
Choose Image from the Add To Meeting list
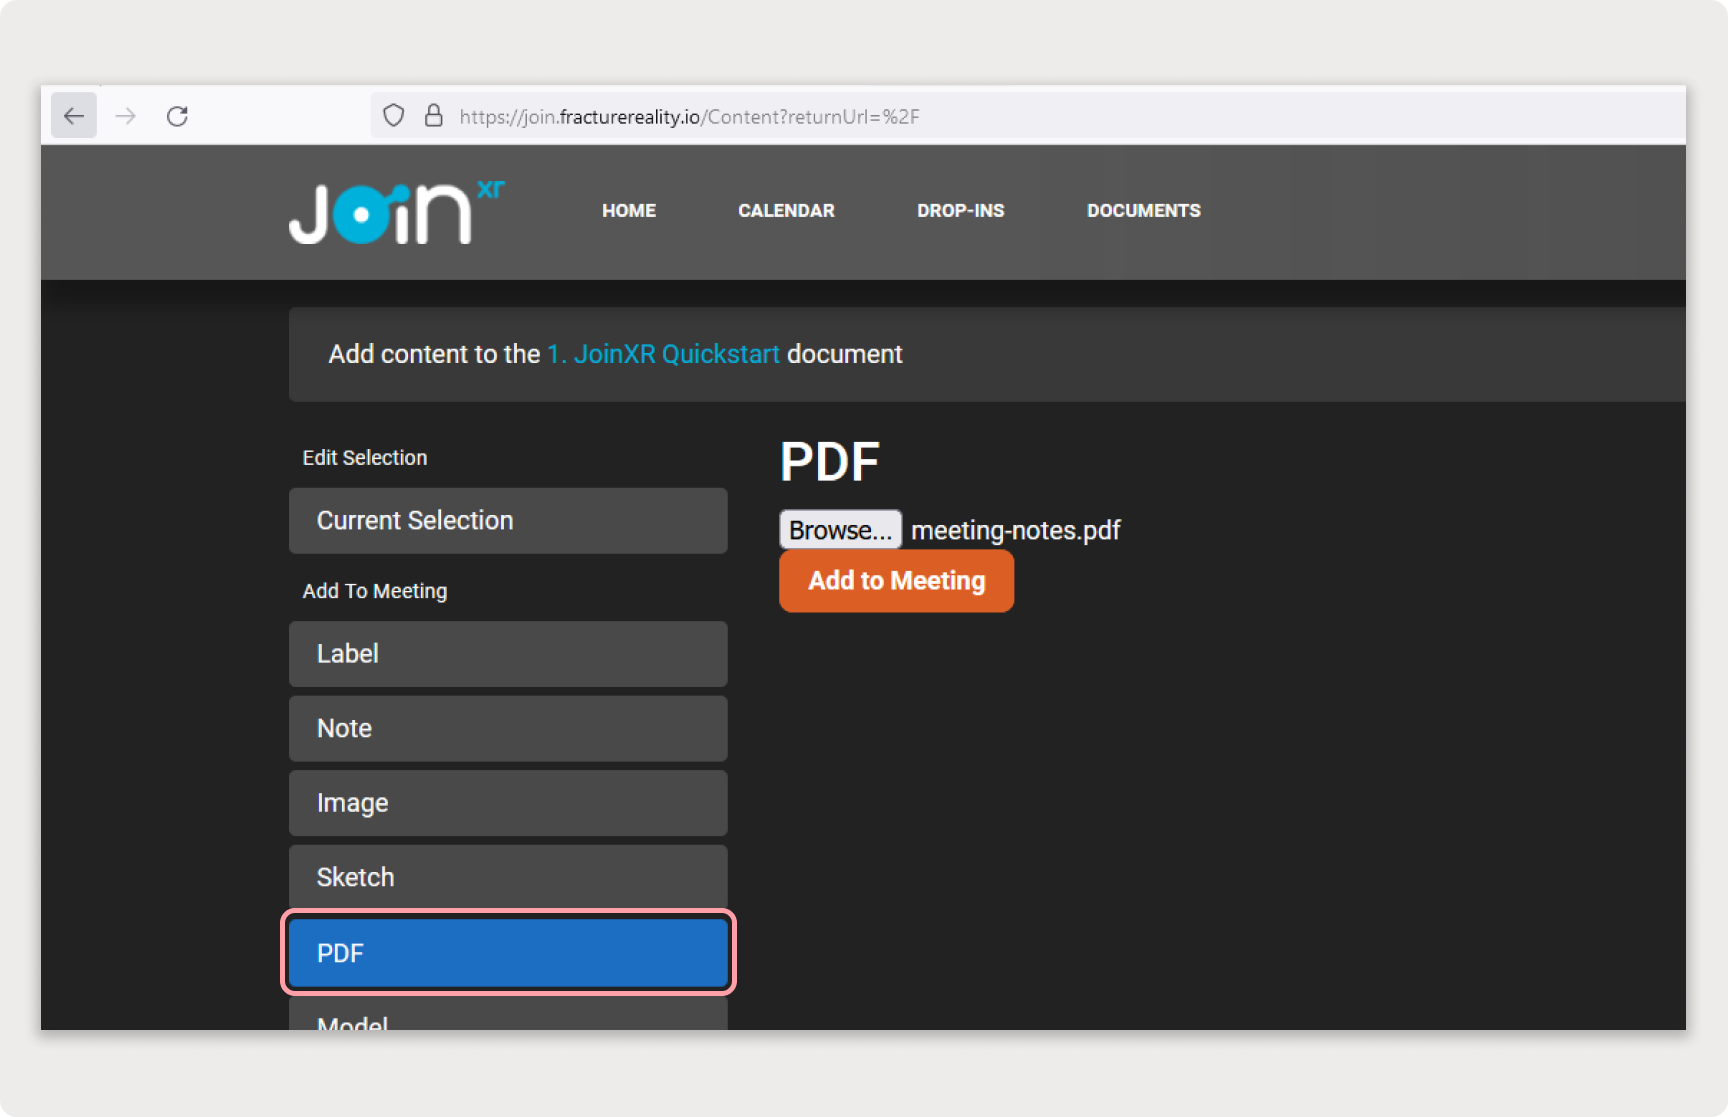coord(507,803)
